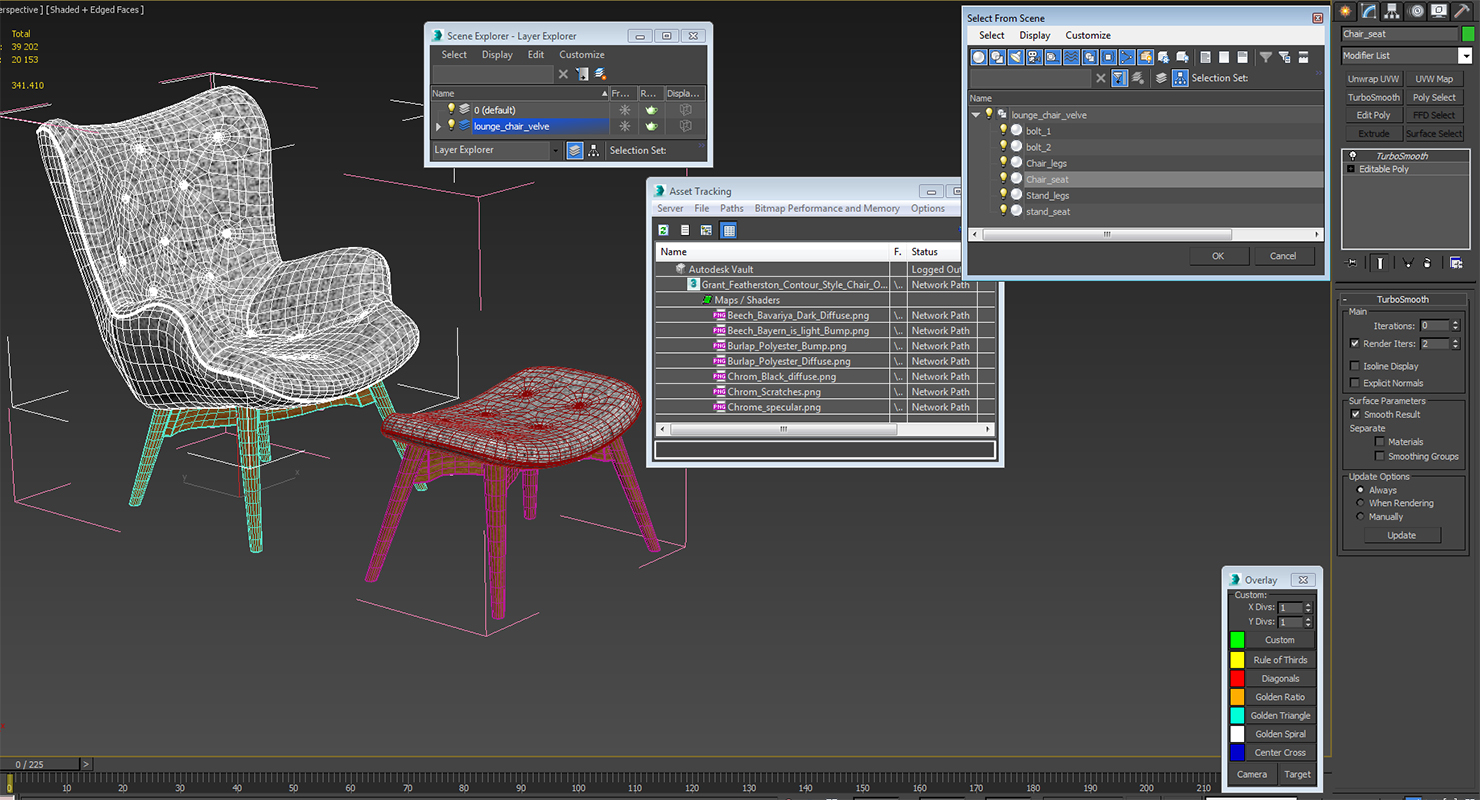
Task: Click the funnel filter icon in Select From Scene
Action: tap(1266, 57)
